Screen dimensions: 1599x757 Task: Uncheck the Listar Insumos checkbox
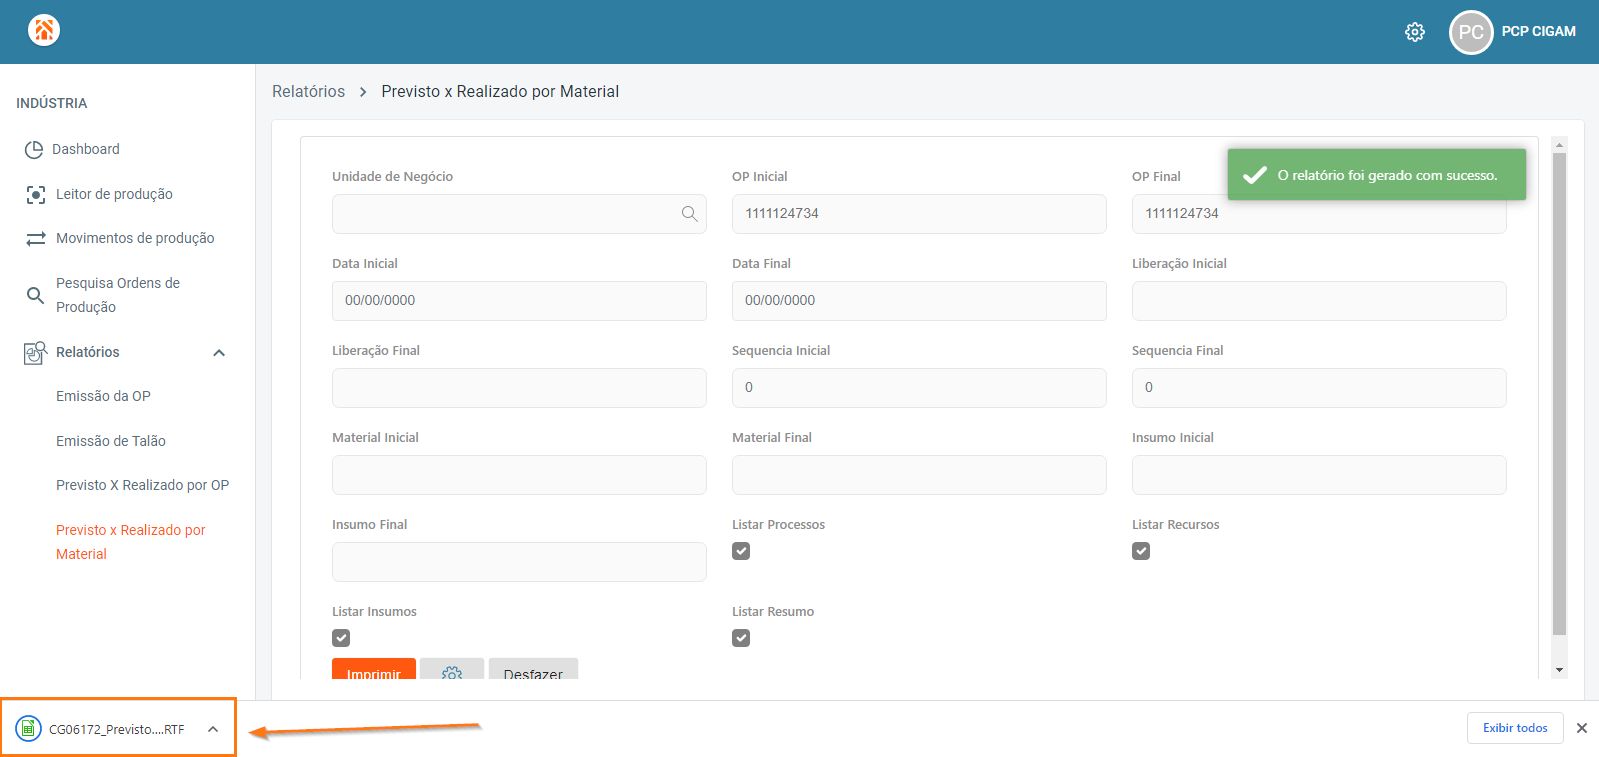[x=341, y=638]
